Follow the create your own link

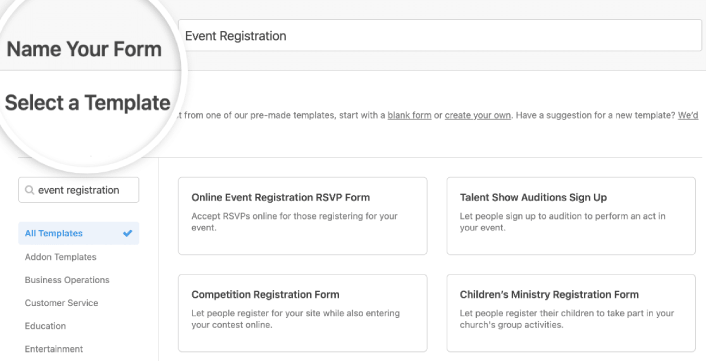[478, 115]
